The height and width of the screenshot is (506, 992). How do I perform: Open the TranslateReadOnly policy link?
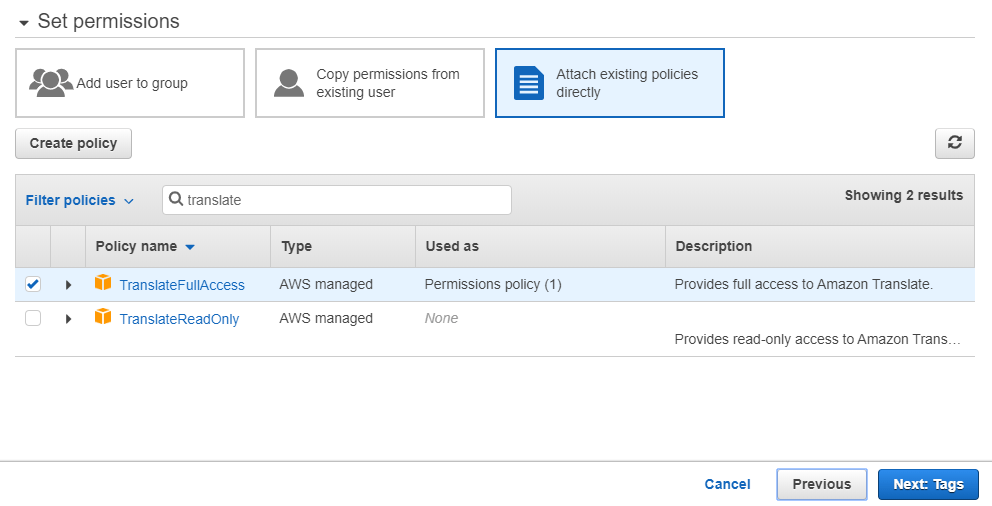179,319
